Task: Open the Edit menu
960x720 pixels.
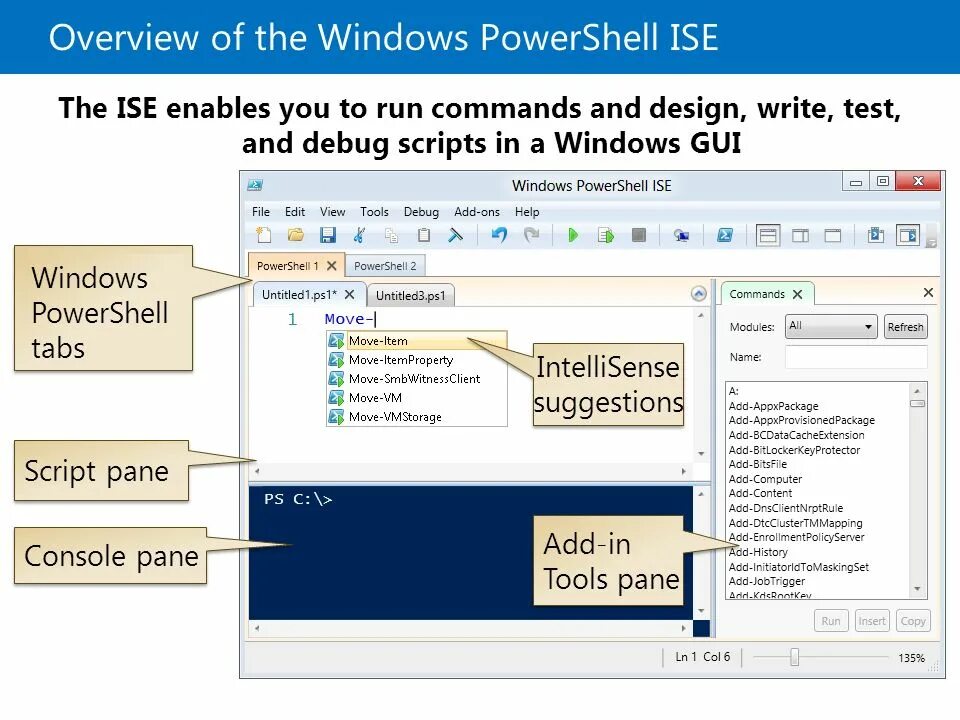Action: 294,212
